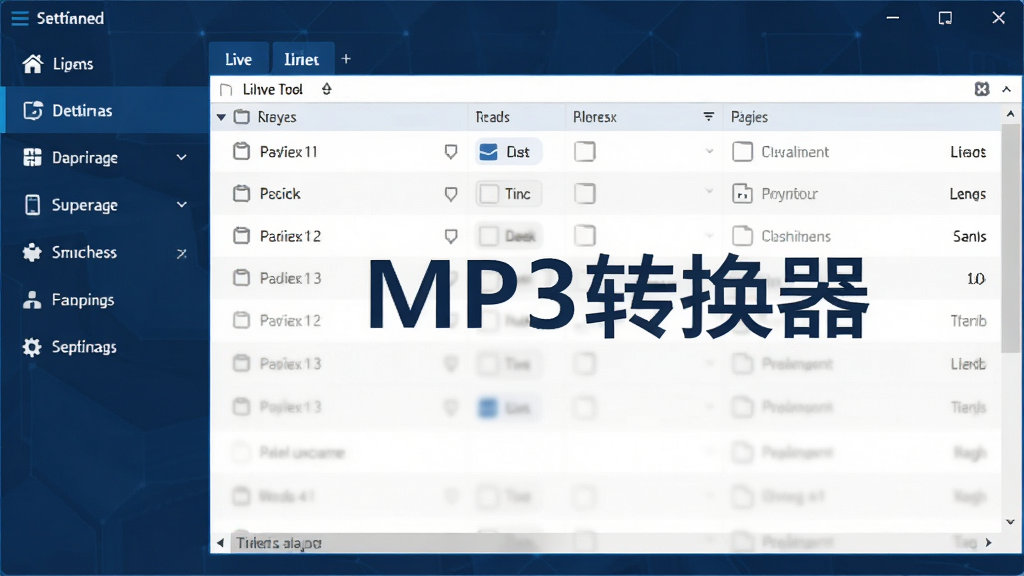The width and height of the screenshot is (1024, 576).
Task: Expand the Daprirage sidebar section
Action: pos(182,157)
